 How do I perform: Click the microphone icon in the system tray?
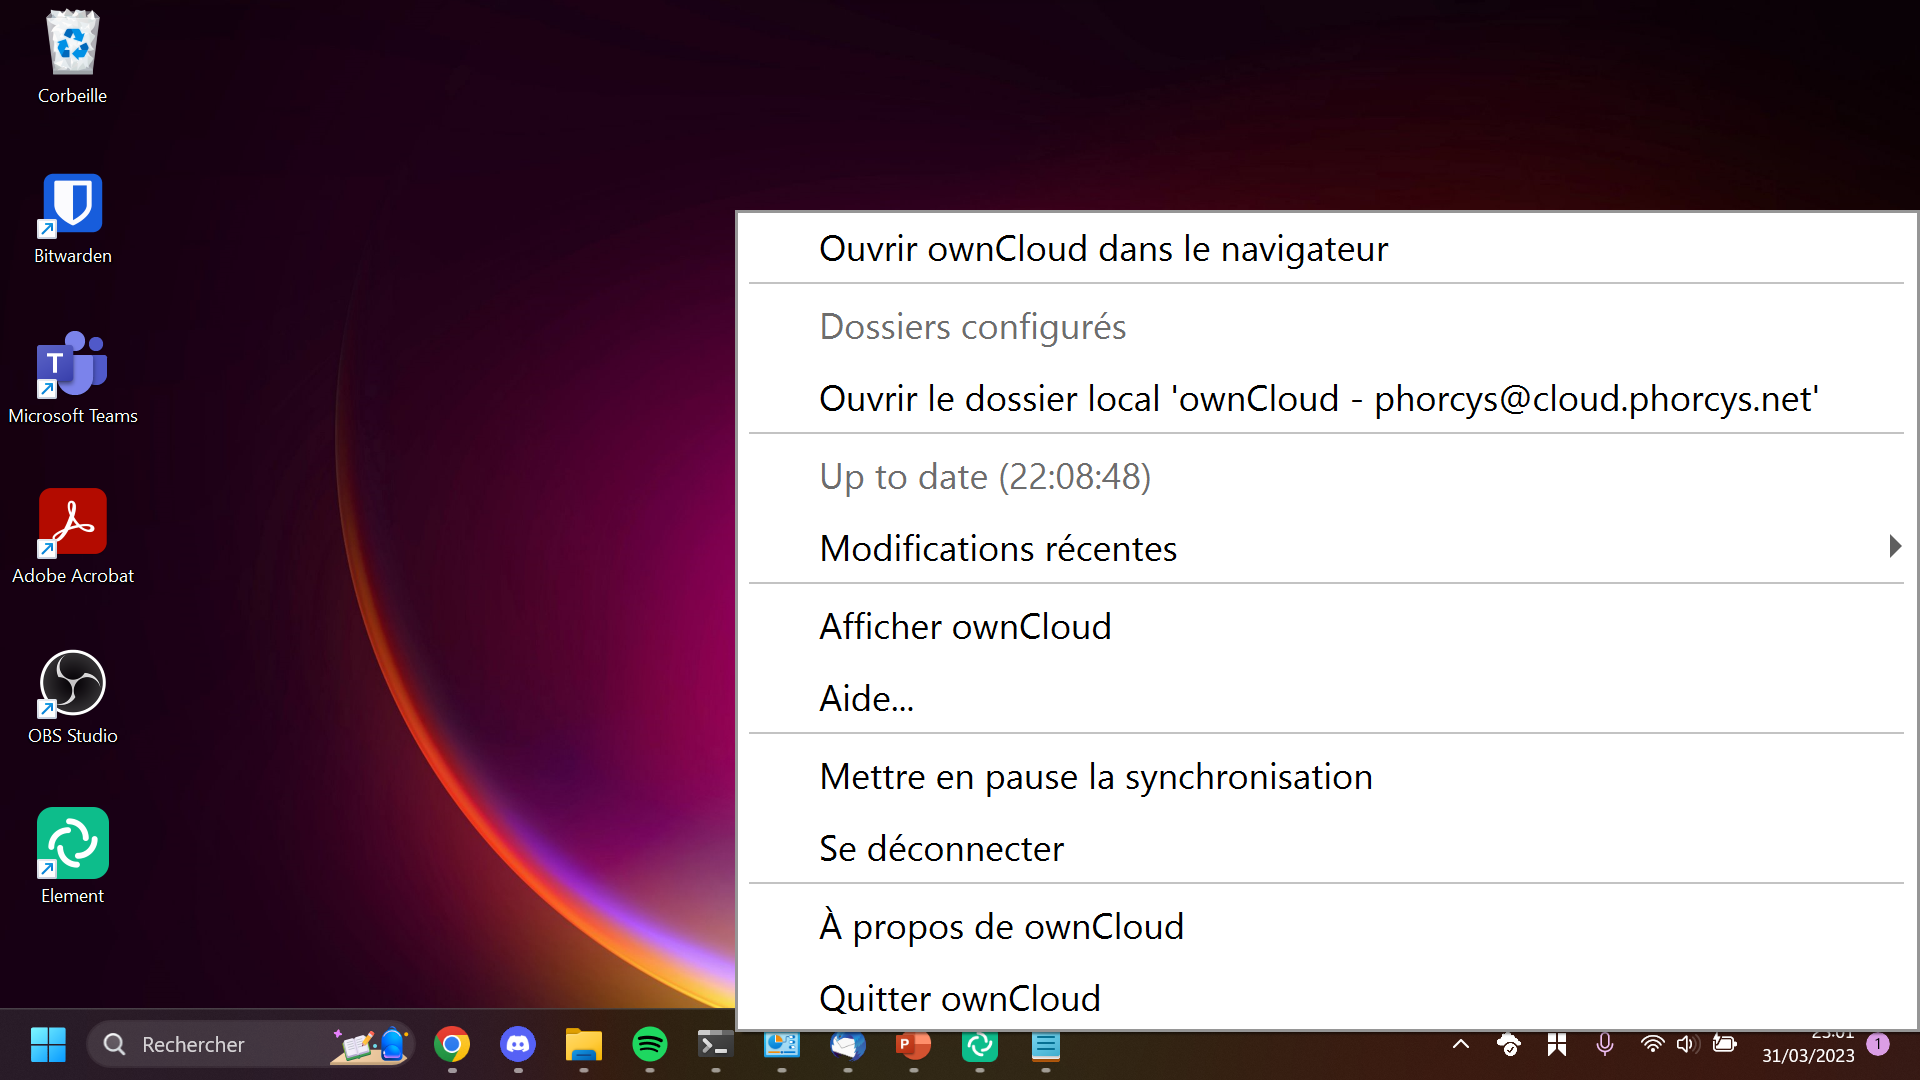(1605, 1045)
